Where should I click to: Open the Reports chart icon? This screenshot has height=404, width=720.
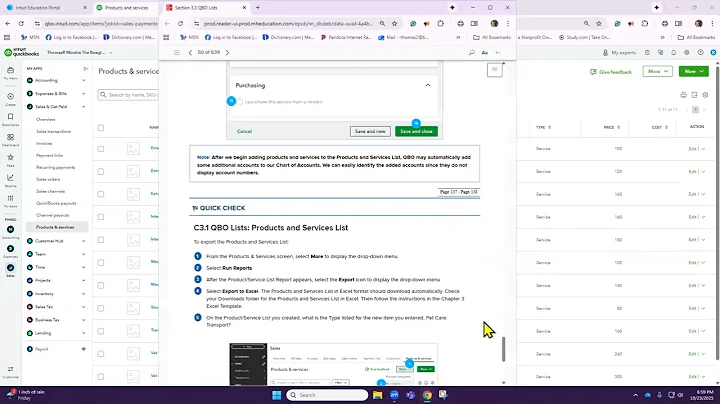click(10, 178)
